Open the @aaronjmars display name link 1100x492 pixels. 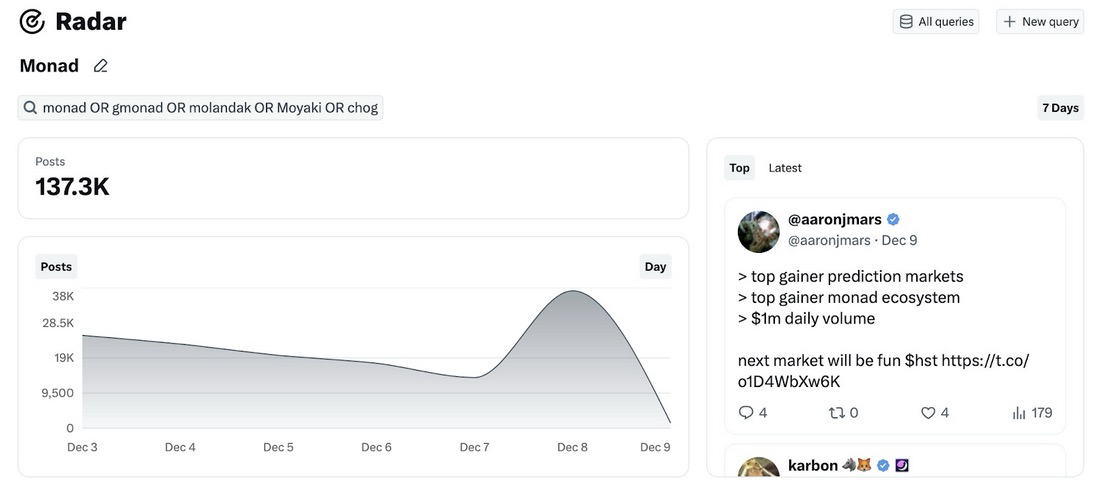(834, 219)
